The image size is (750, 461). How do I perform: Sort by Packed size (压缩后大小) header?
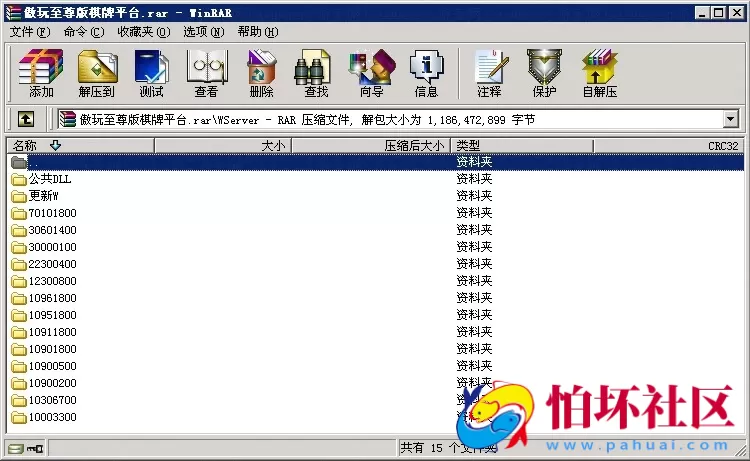coord(371,145)
